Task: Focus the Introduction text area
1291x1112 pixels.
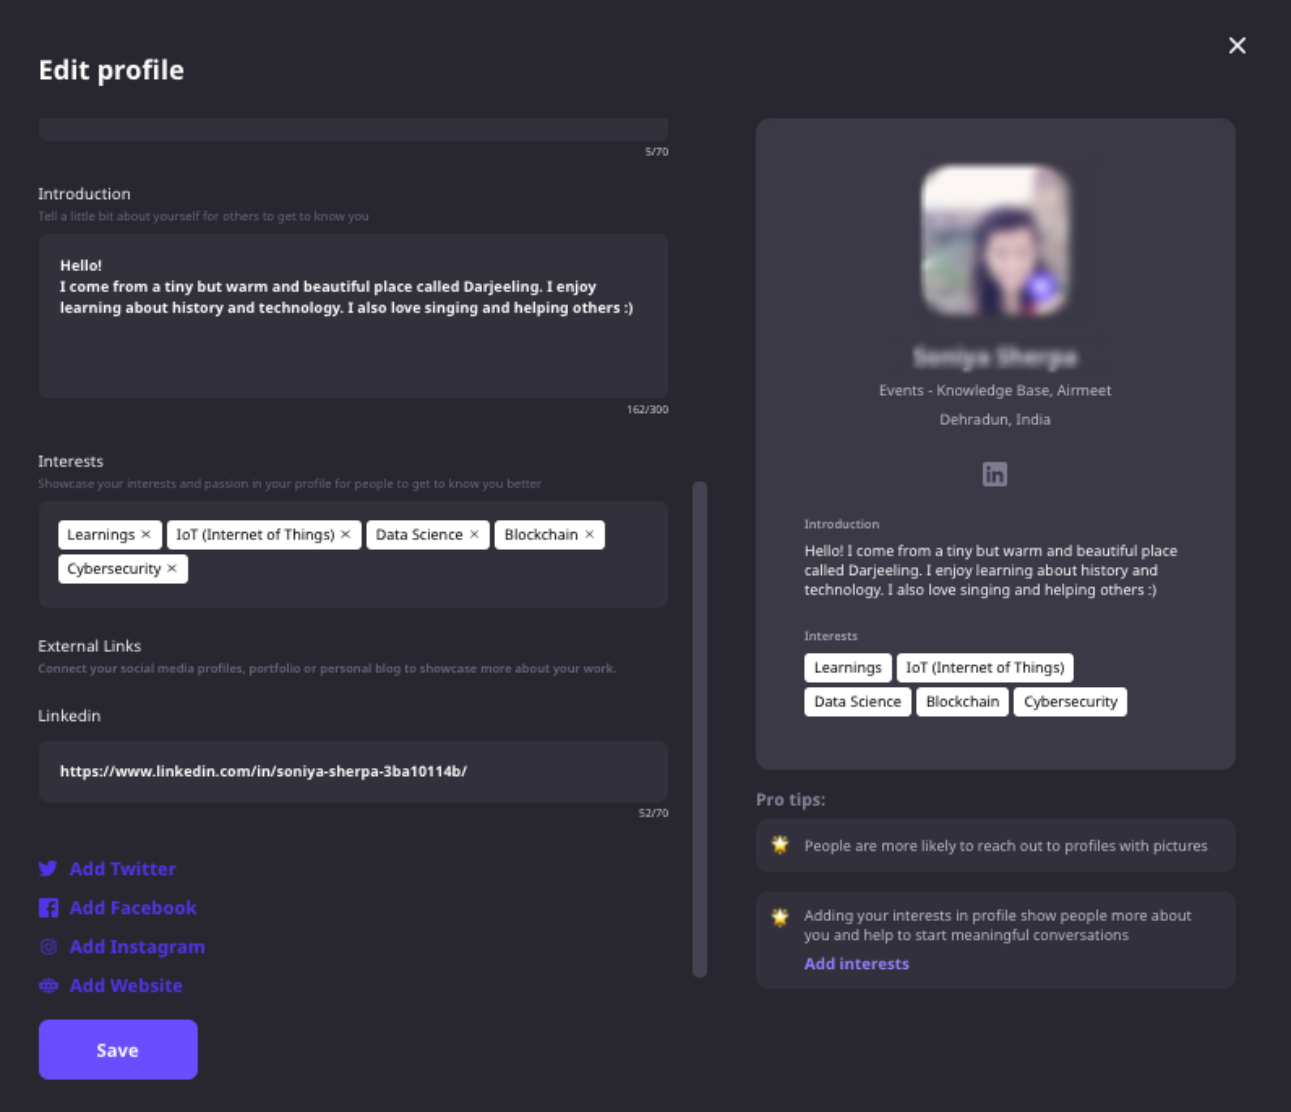Action: (x=353, y=316)
